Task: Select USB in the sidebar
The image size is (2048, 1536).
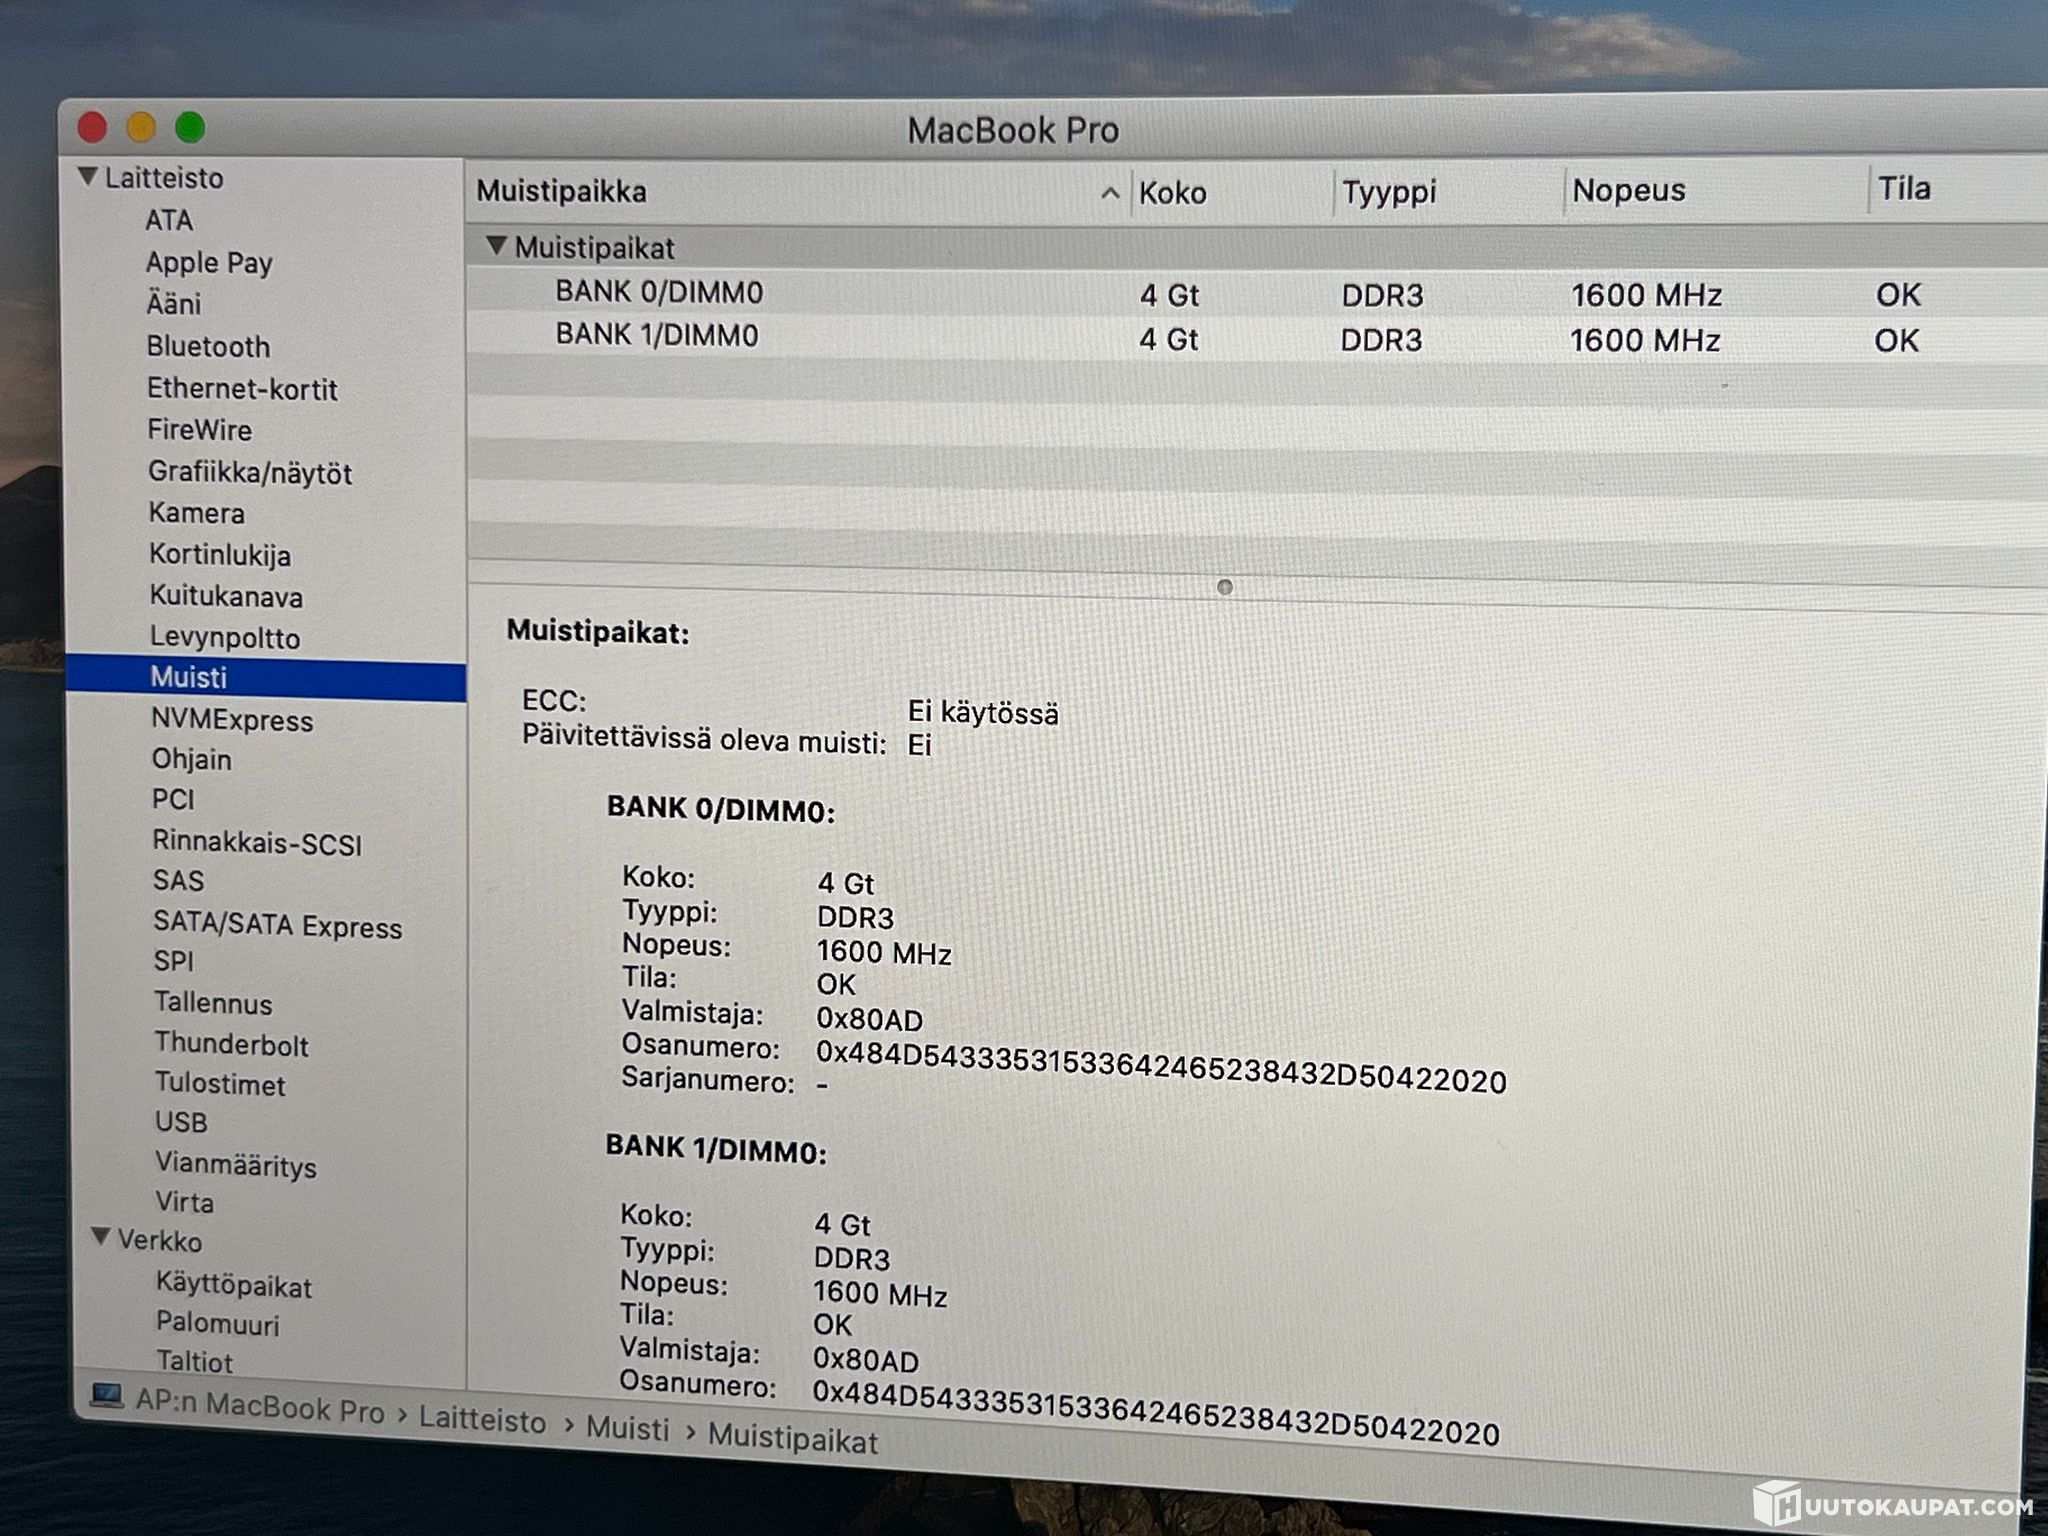Action: 181,1122
